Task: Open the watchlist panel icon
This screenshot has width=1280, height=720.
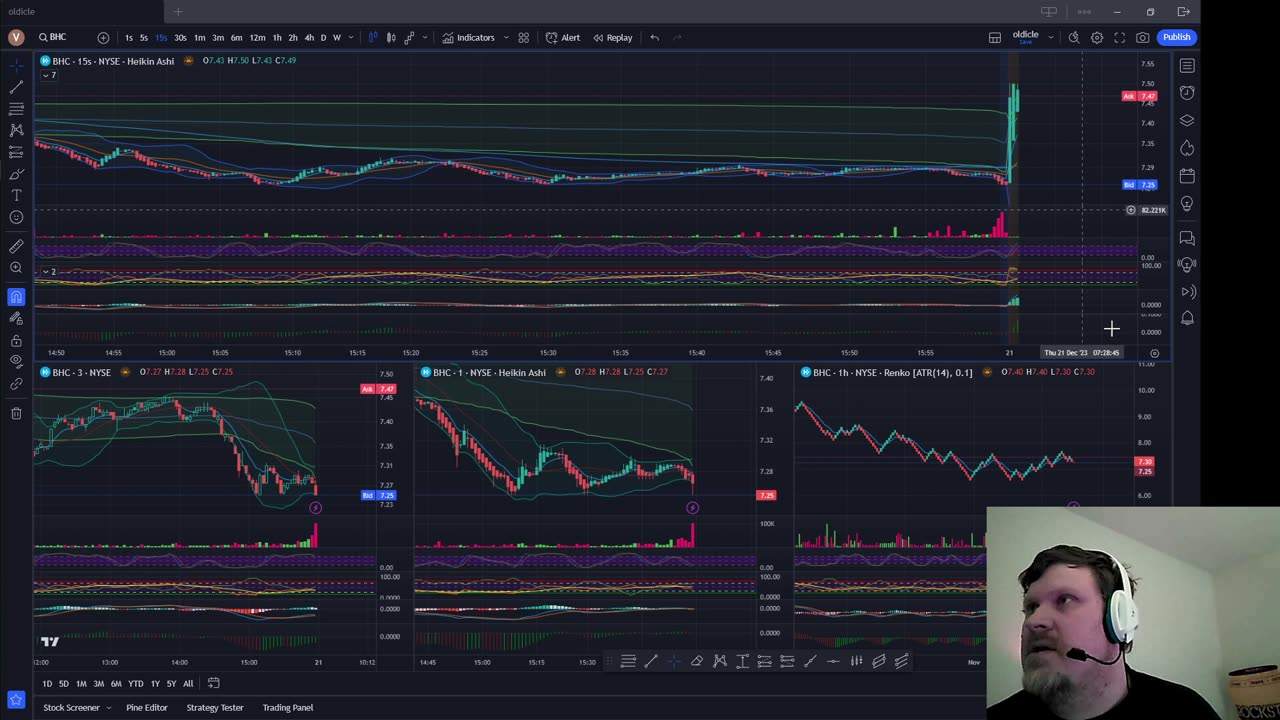Action: click(x=1187, y=66)
